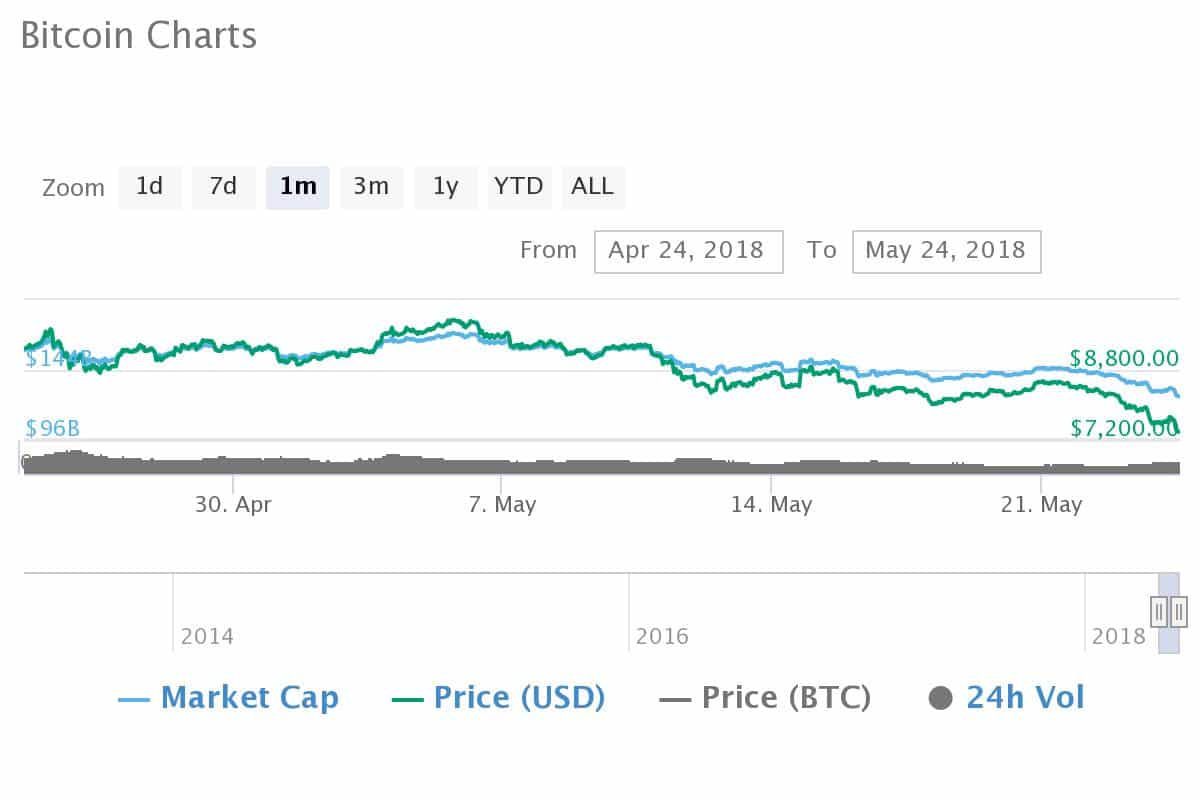Toggle the Market Cap series
This screenshot has height=800, width=1200.
[x=249, y=698]
